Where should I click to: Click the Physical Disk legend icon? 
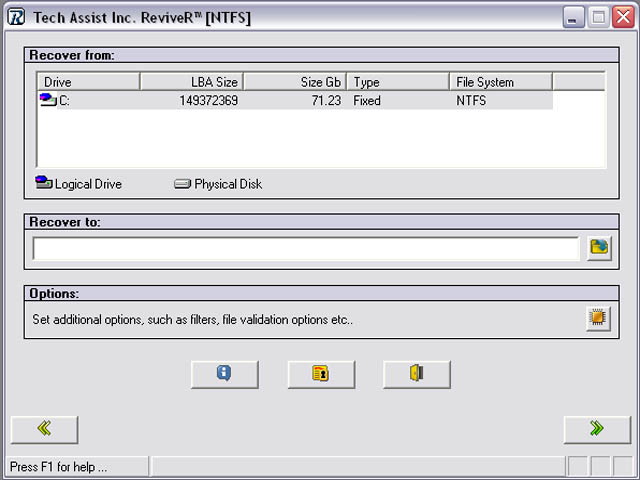click(182, 184)
